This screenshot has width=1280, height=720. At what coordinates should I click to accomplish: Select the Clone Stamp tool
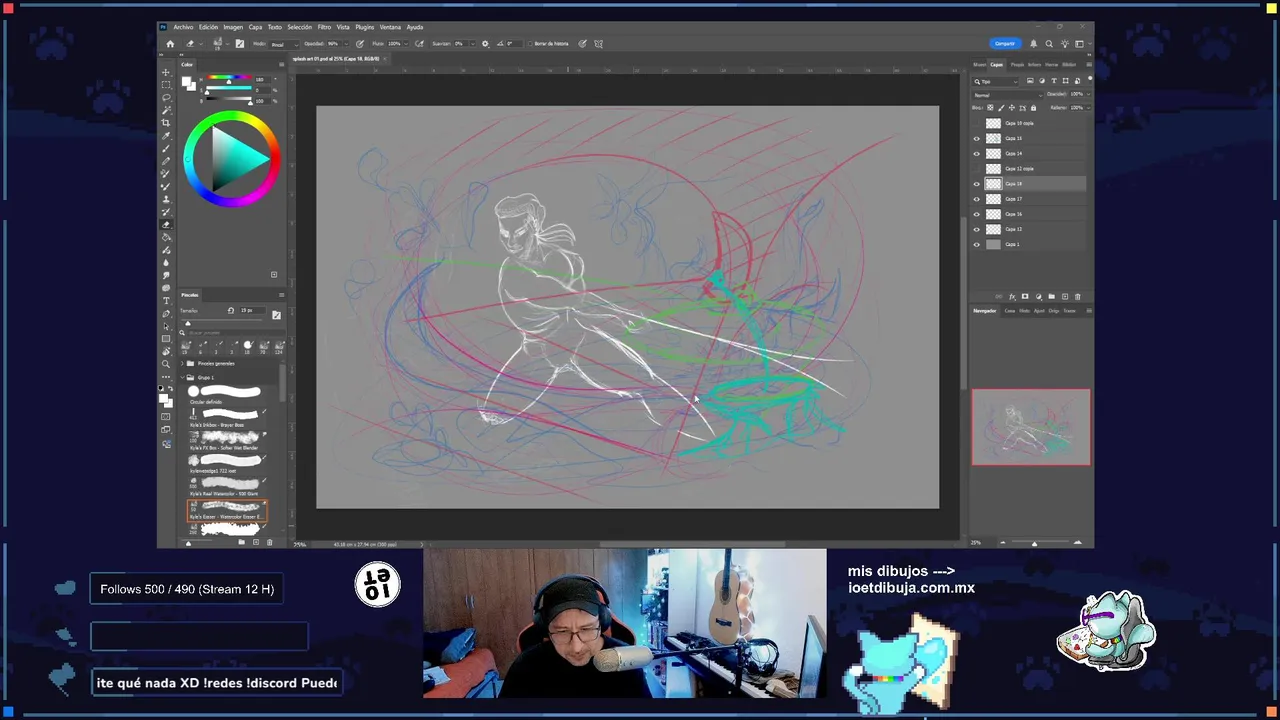tap(166, 199)
